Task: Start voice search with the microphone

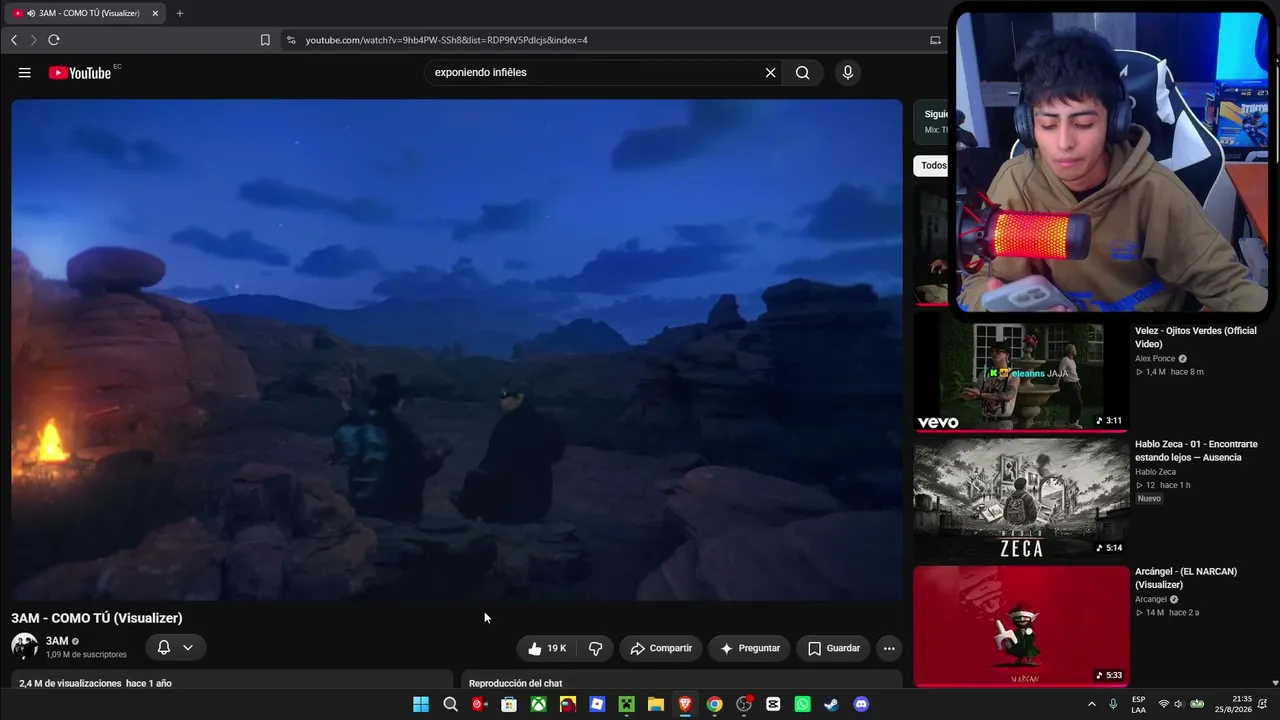Action: coord(848,73)
